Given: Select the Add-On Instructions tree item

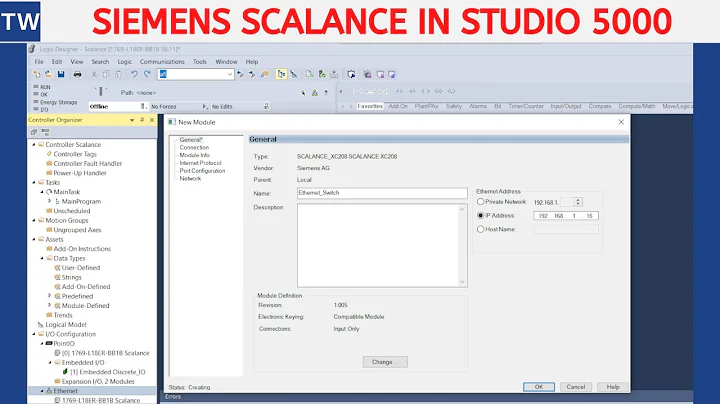Looking at the screenshot, I should point(82,248).
